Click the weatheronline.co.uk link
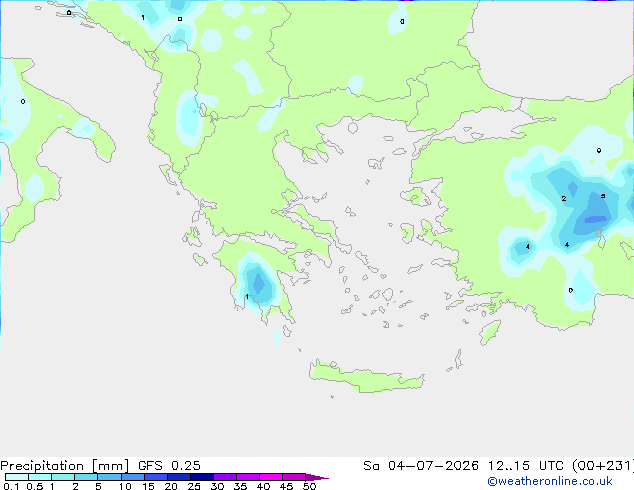634x490 pixels. pyautogui.click(x=550, y=481)
